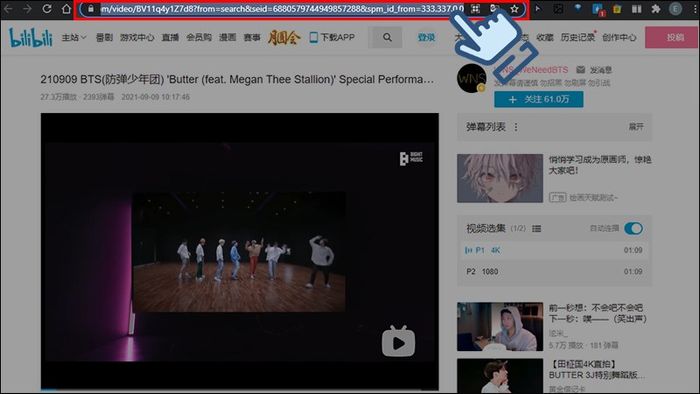
Task: Open the 田柾国4K直拍 recommended video title
Action: [x=597, y=369]
